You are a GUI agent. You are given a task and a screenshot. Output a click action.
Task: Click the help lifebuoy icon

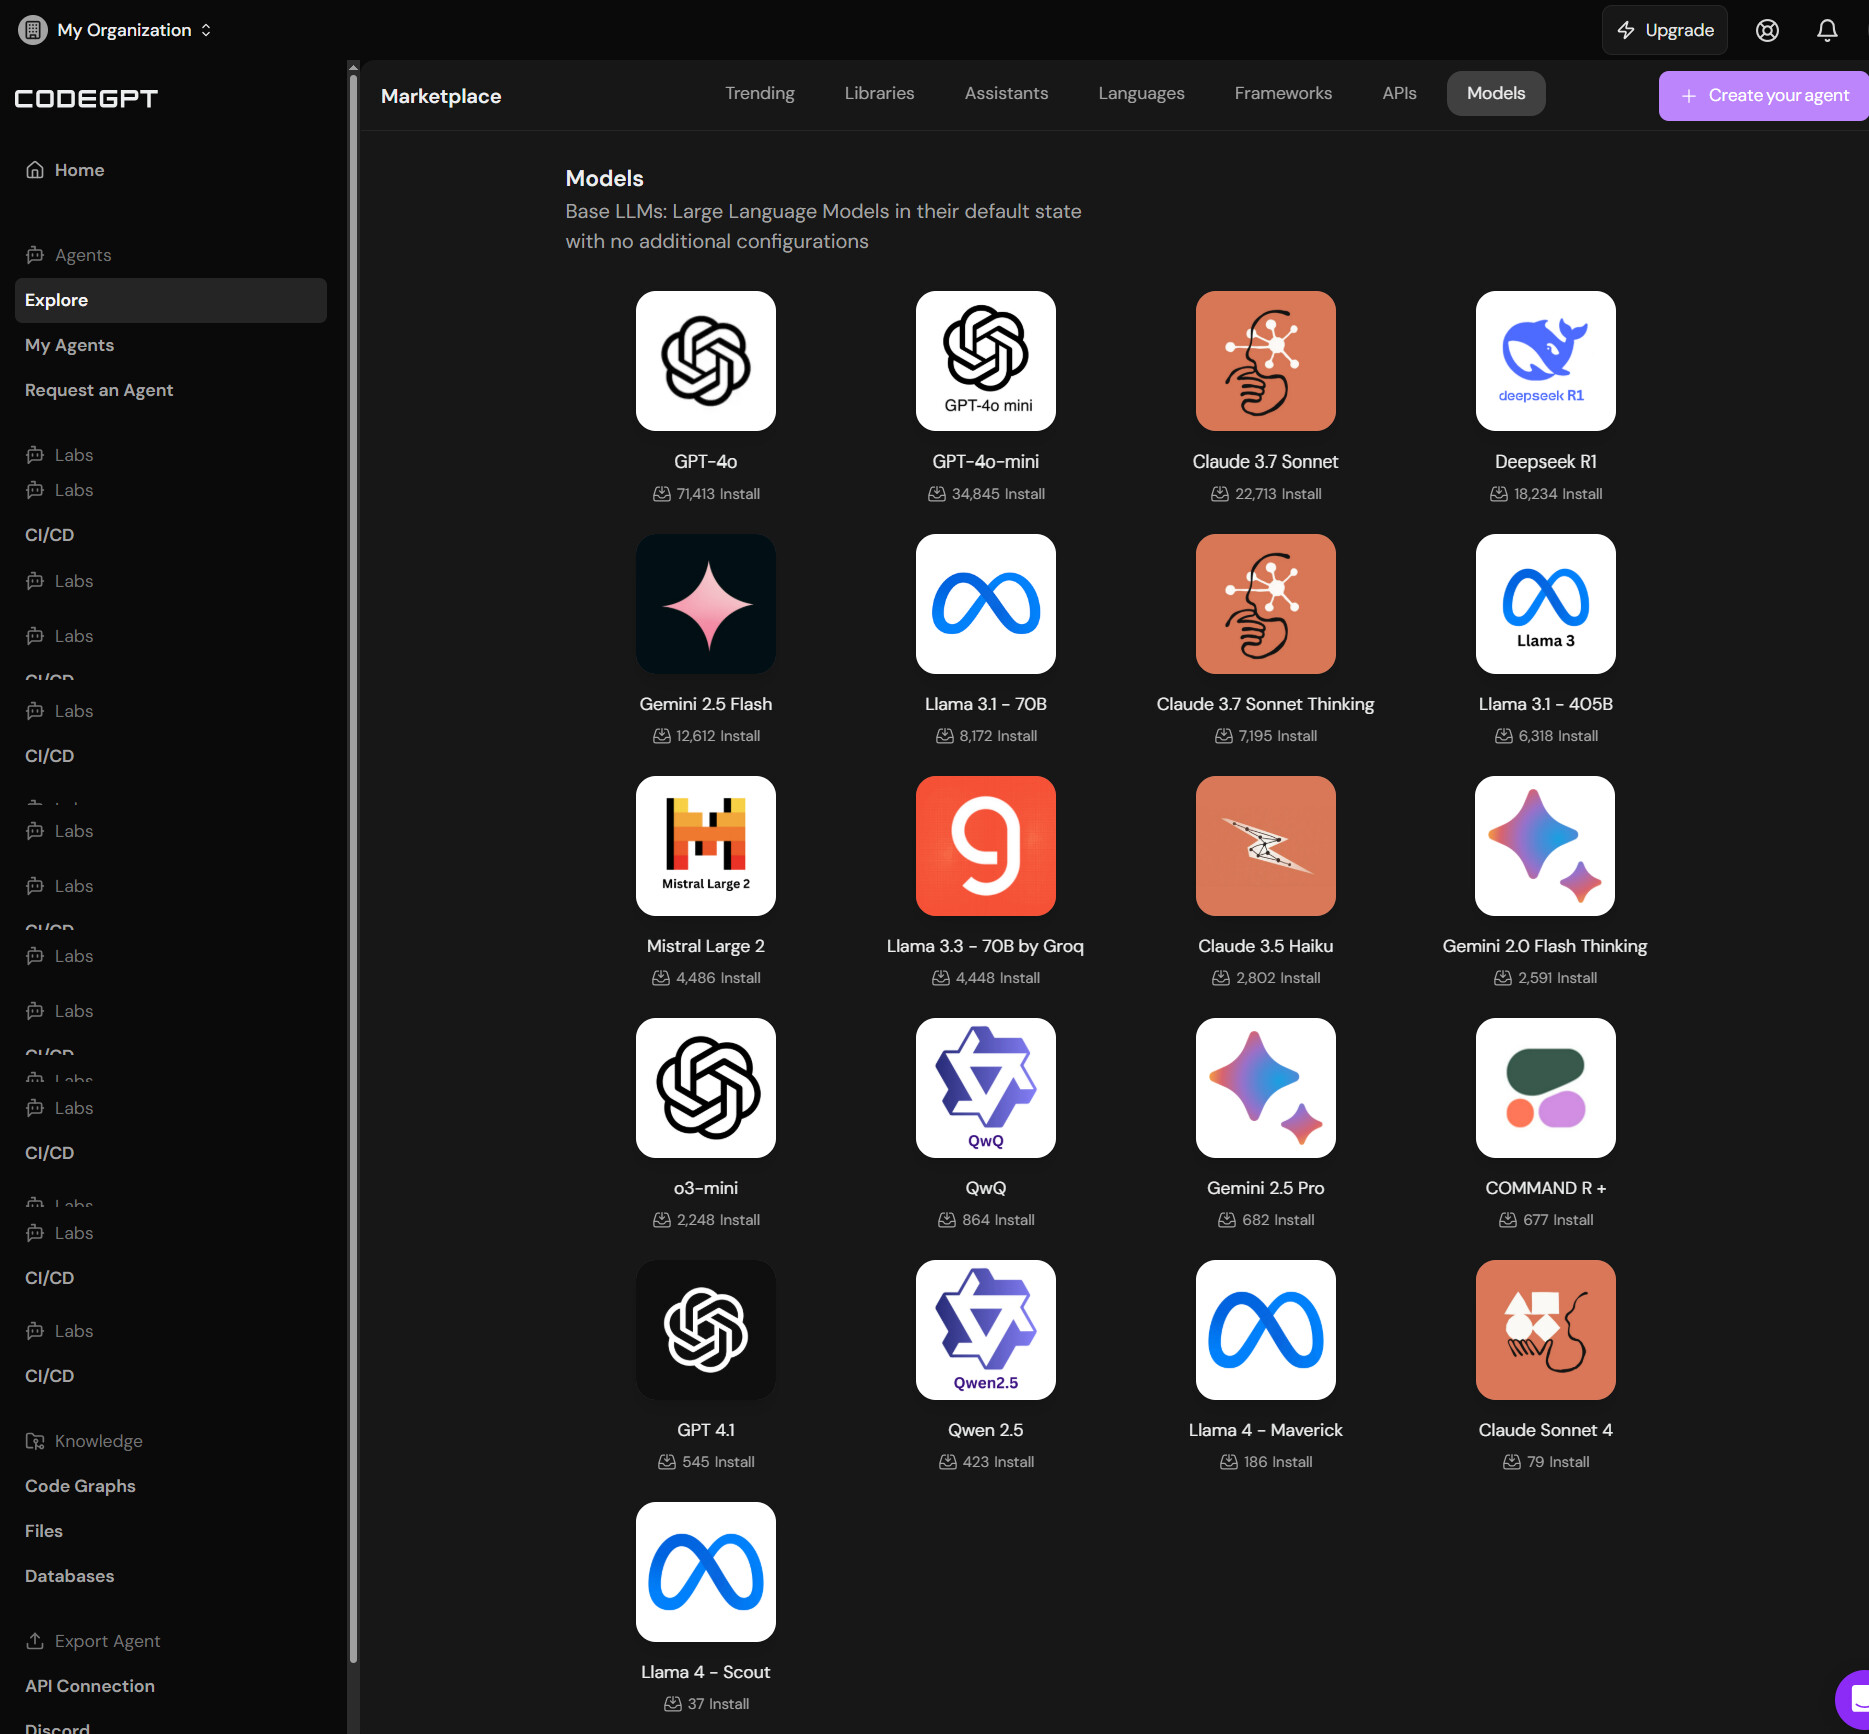(x=1767, y=30)
